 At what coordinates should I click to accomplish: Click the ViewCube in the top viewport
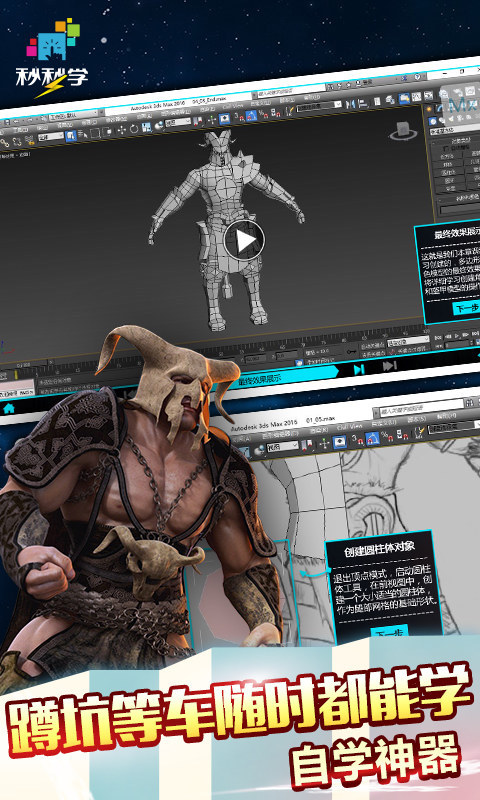tap(403, 131)
